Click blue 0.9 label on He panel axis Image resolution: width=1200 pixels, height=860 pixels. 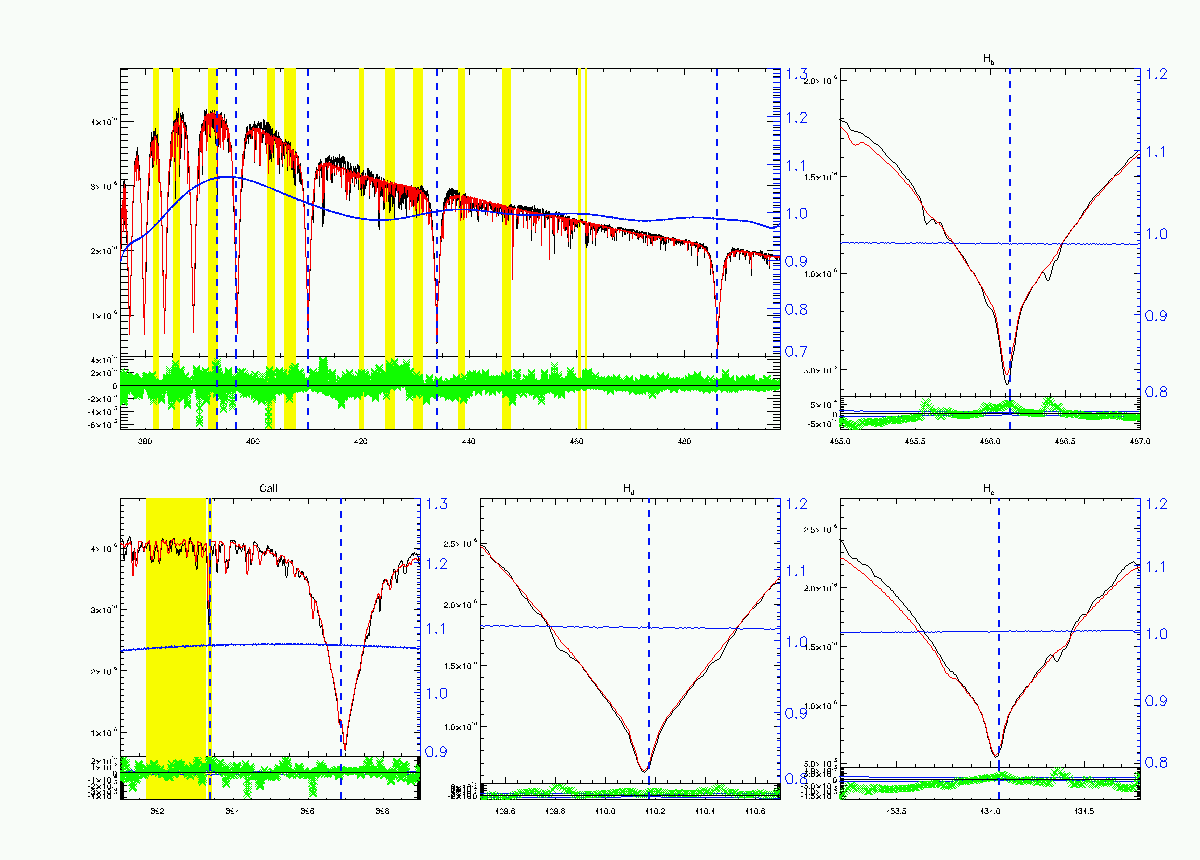point(1156,700)
